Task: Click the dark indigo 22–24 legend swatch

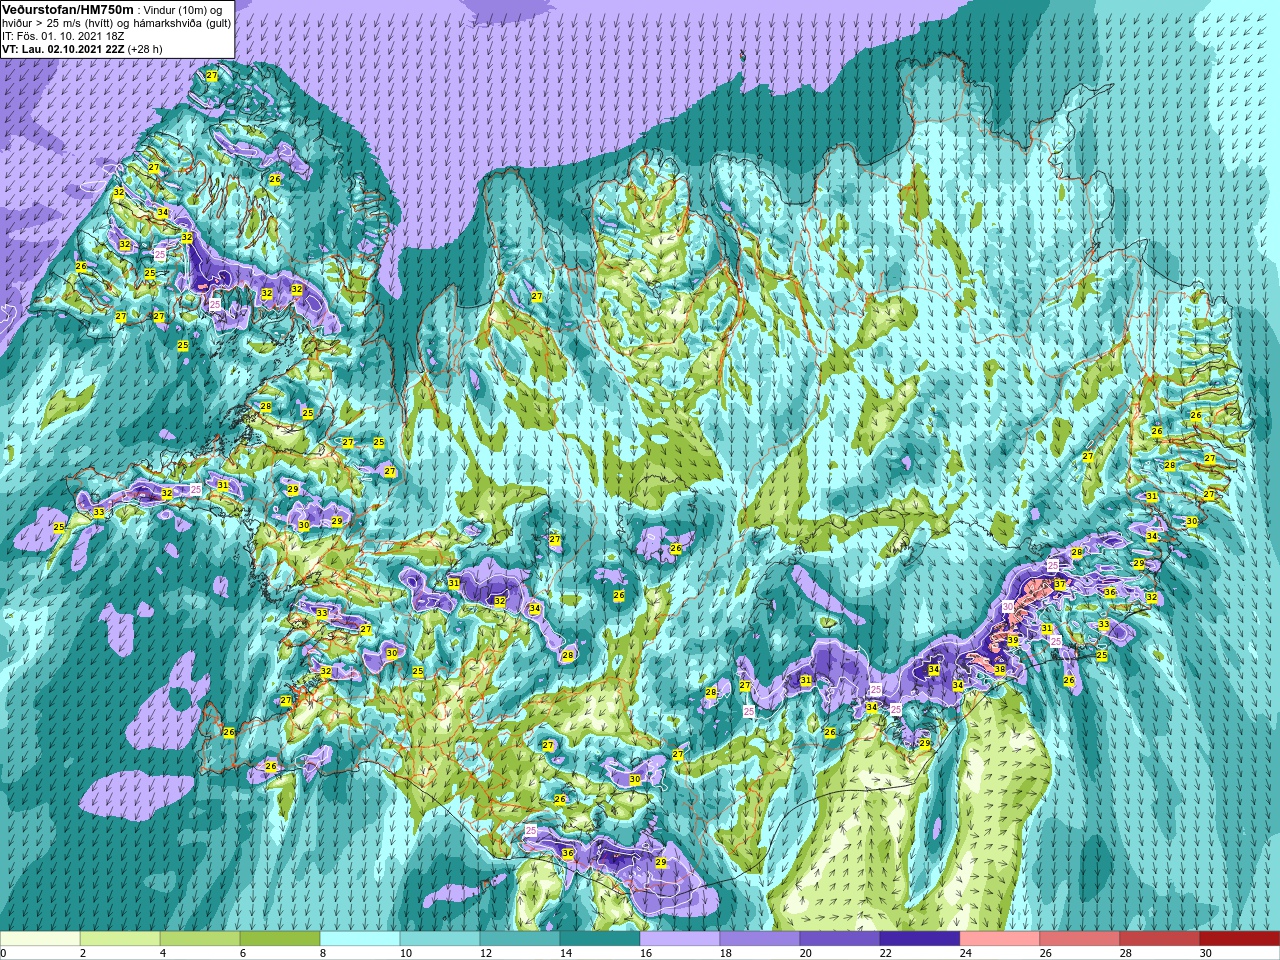Action: click(920, 939)
